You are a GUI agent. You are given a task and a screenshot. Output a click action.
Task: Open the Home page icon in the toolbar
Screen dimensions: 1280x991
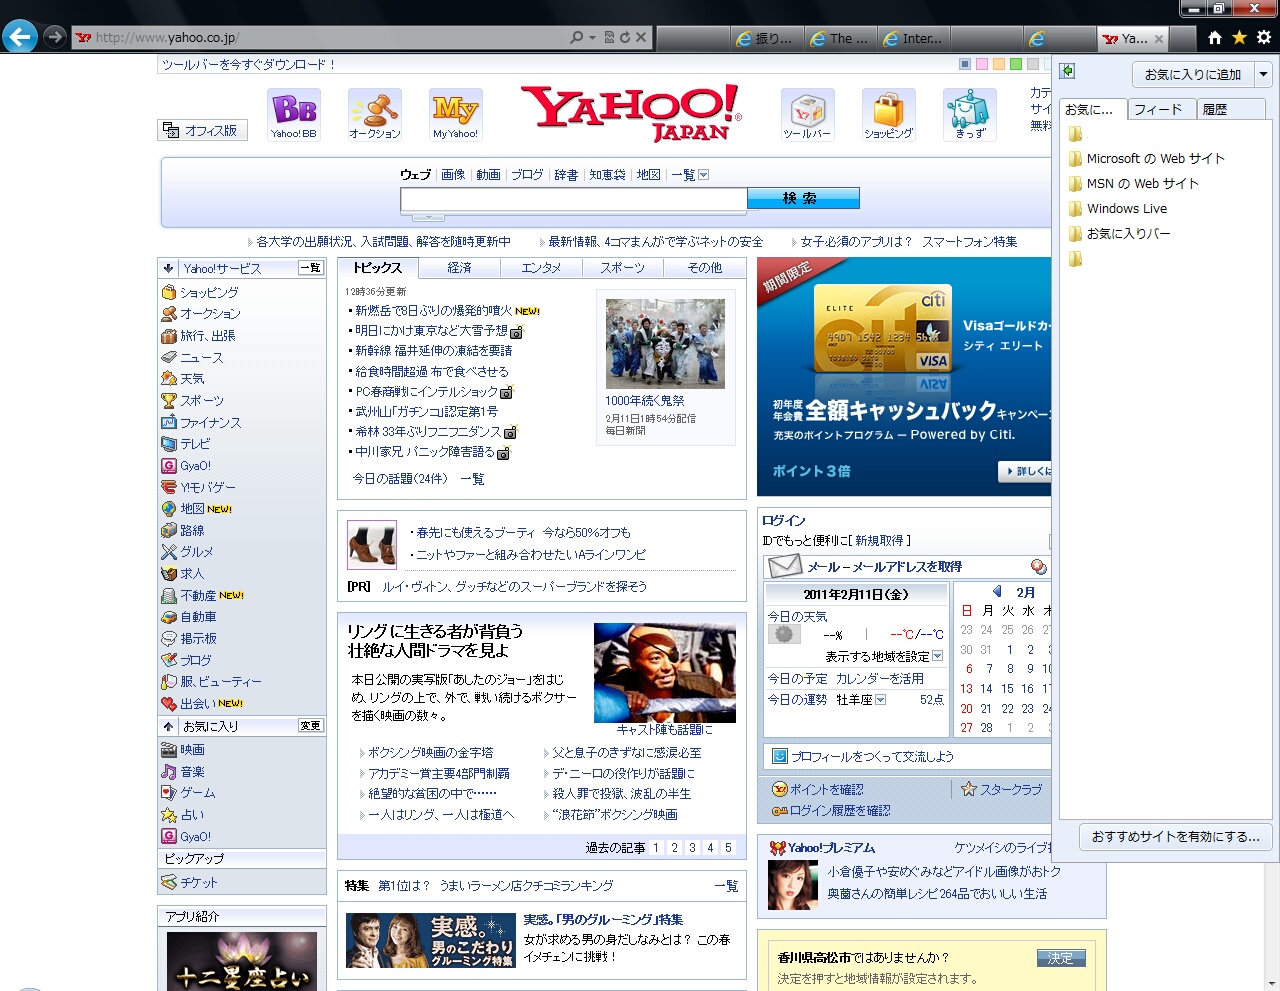[1214, 38]
